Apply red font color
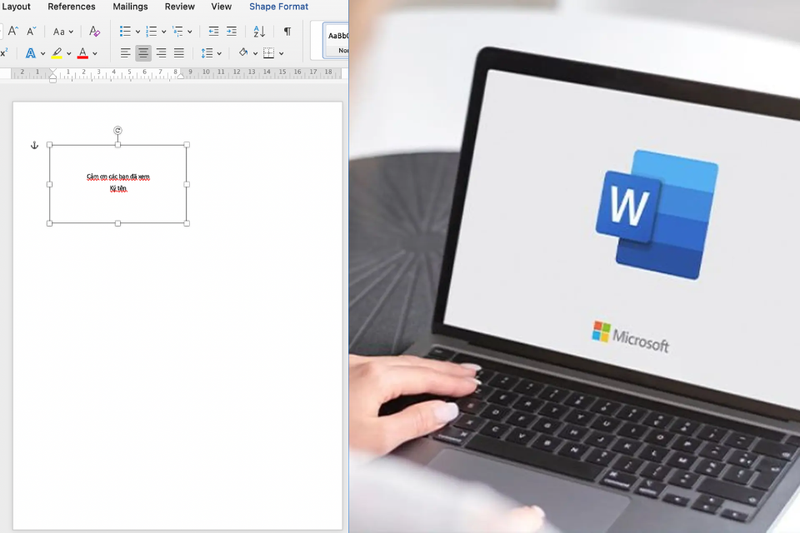The image size is (800, 533). click(x=83, y=53)
